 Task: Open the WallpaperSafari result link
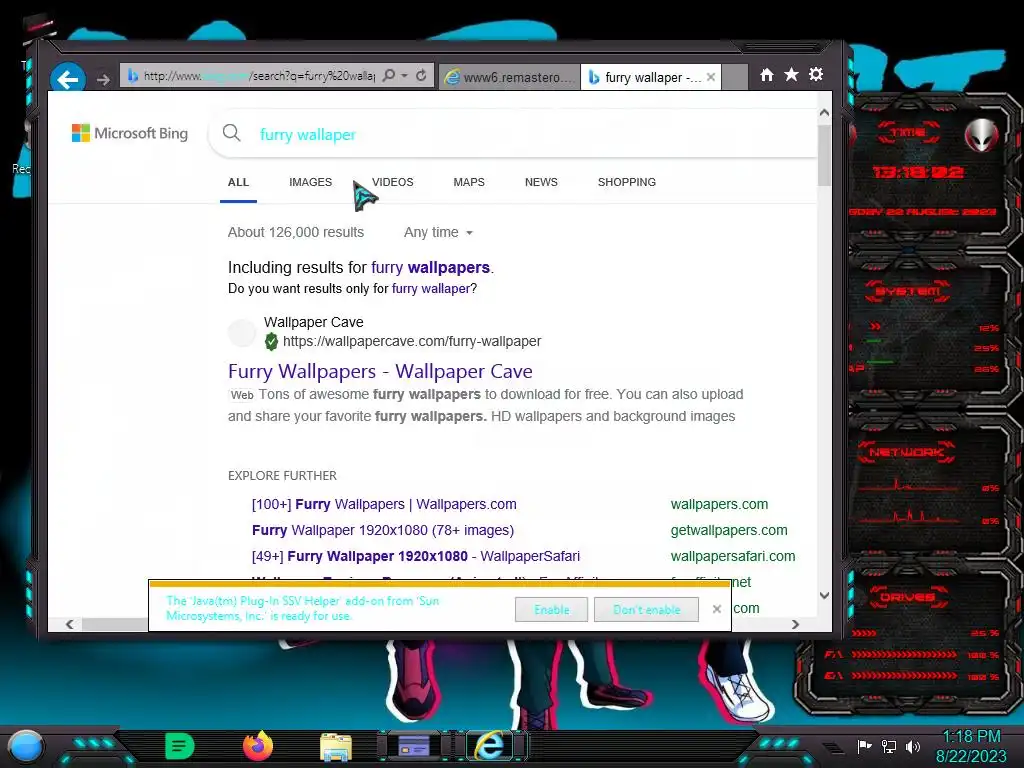[x=415, y=556]
